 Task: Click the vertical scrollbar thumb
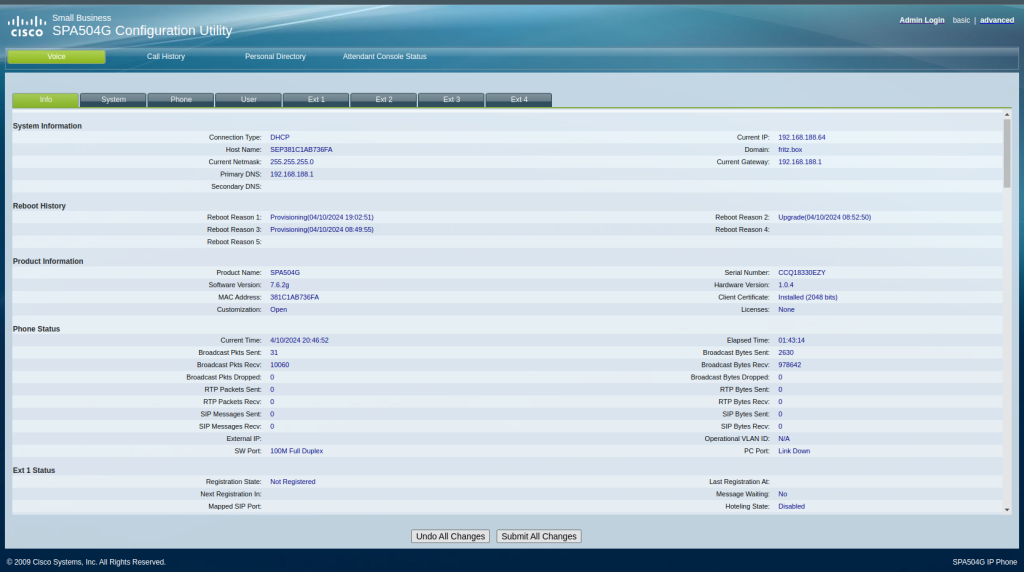[1007, 154]
